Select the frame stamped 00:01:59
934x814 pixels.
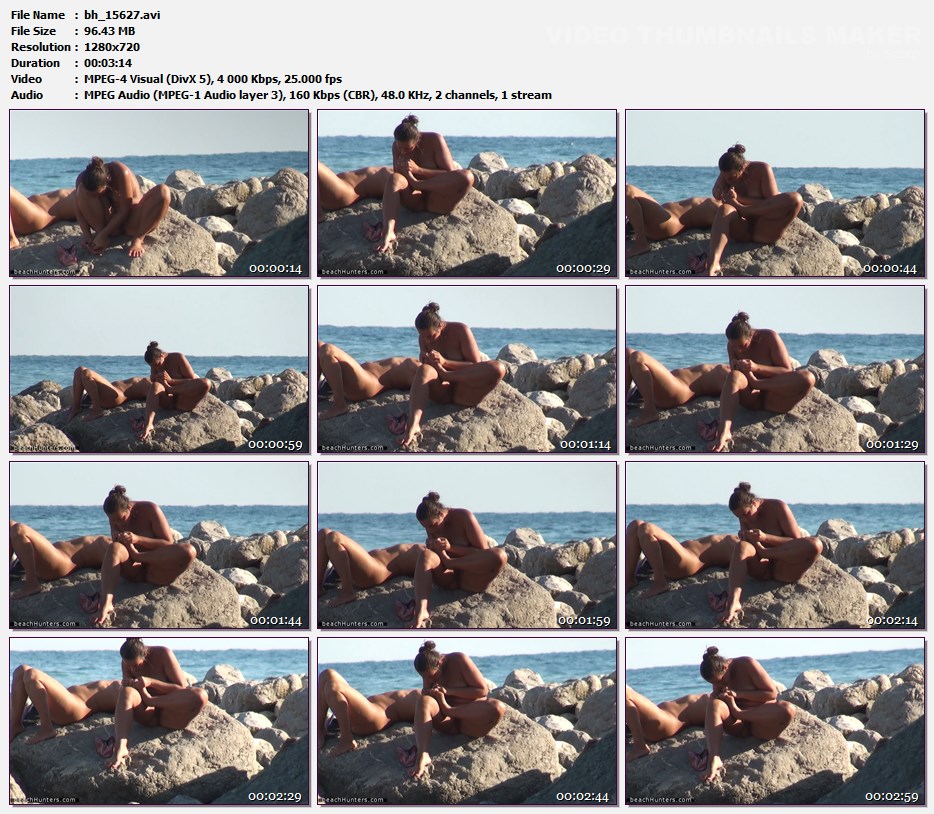(x=467, y=545)
